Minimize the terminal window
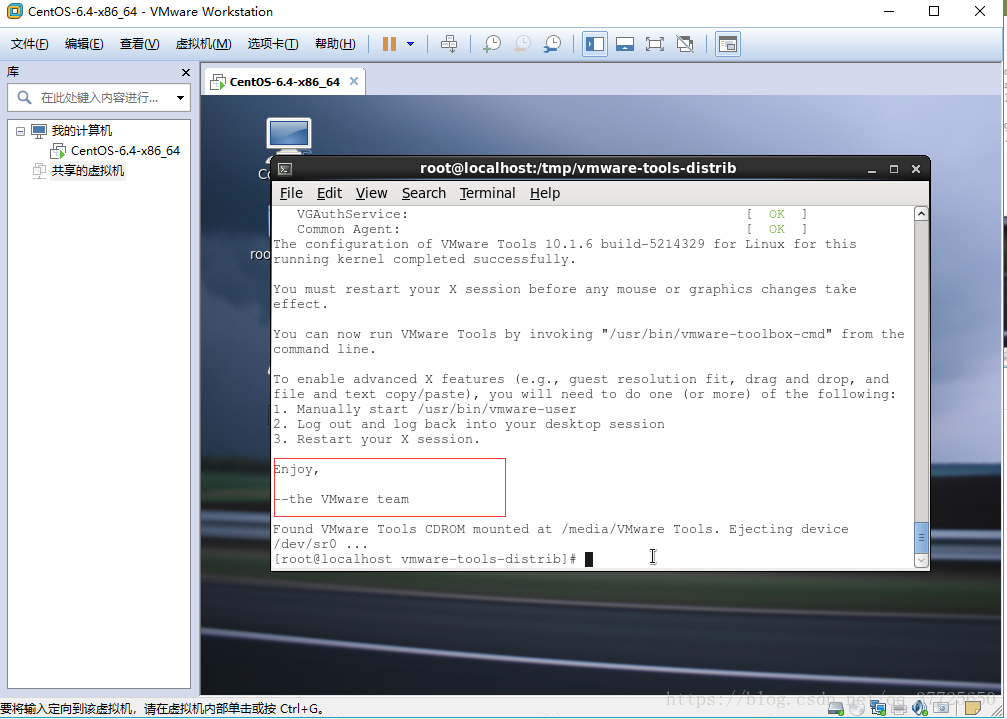This screenshot has width=1007, height=719. click(x=871, y=169)
